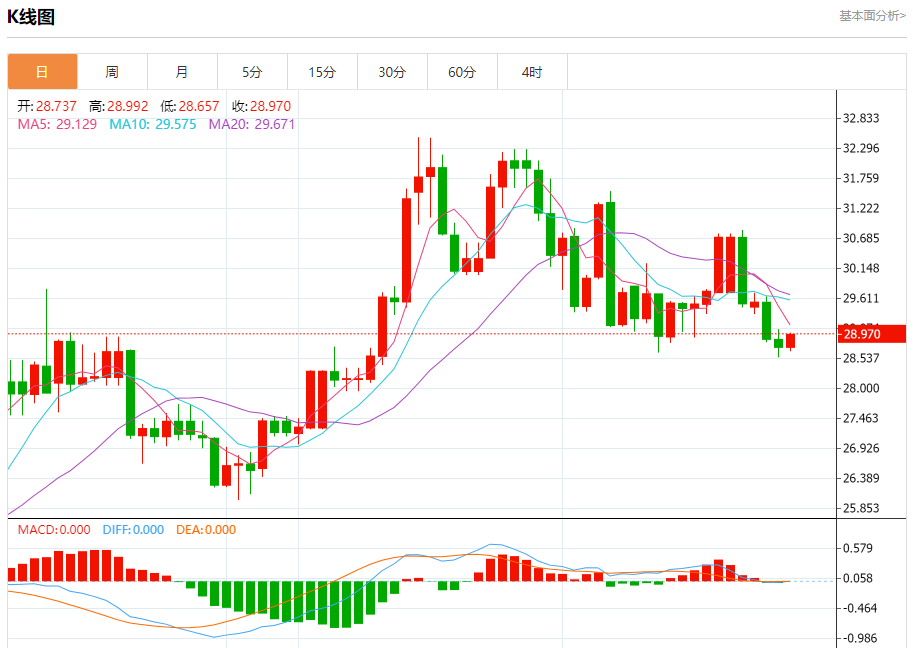This screenshot has height=648, width=913.
Task: Click the MA5: 29.129 legend label
Action: [x=57, y=124]
